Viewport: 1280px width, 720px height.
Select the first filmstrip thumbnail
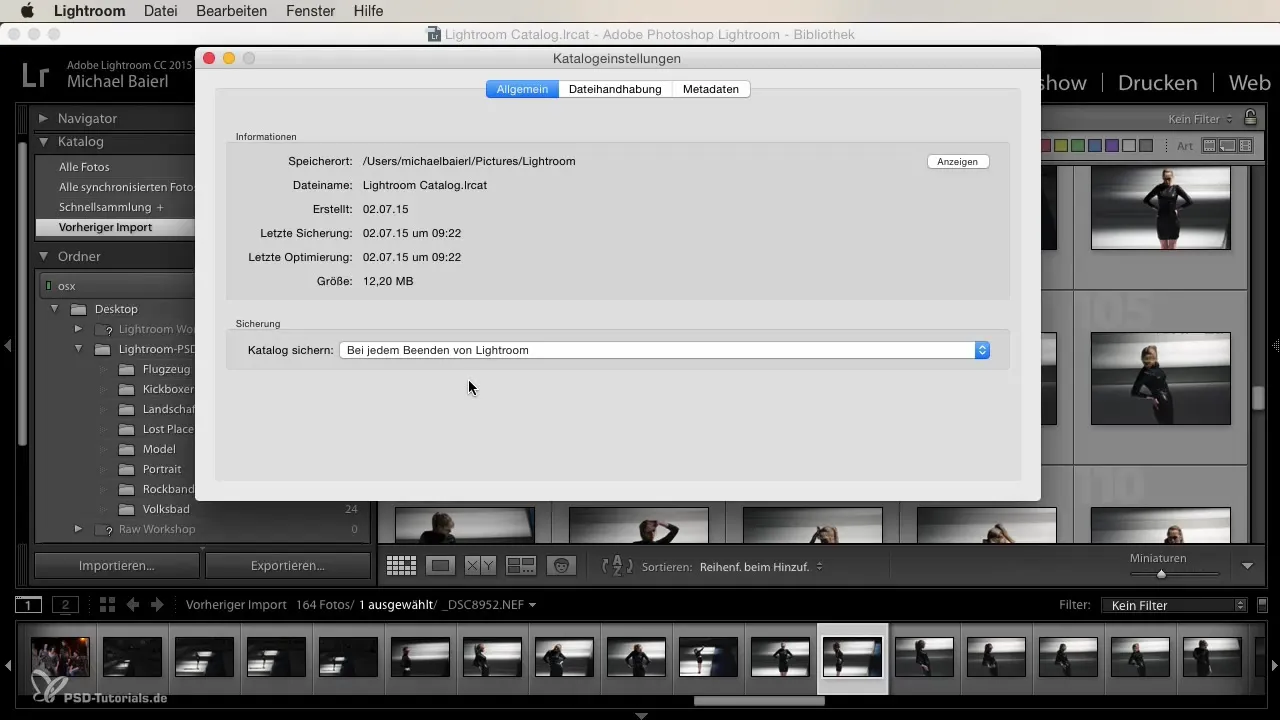(60, 657)
